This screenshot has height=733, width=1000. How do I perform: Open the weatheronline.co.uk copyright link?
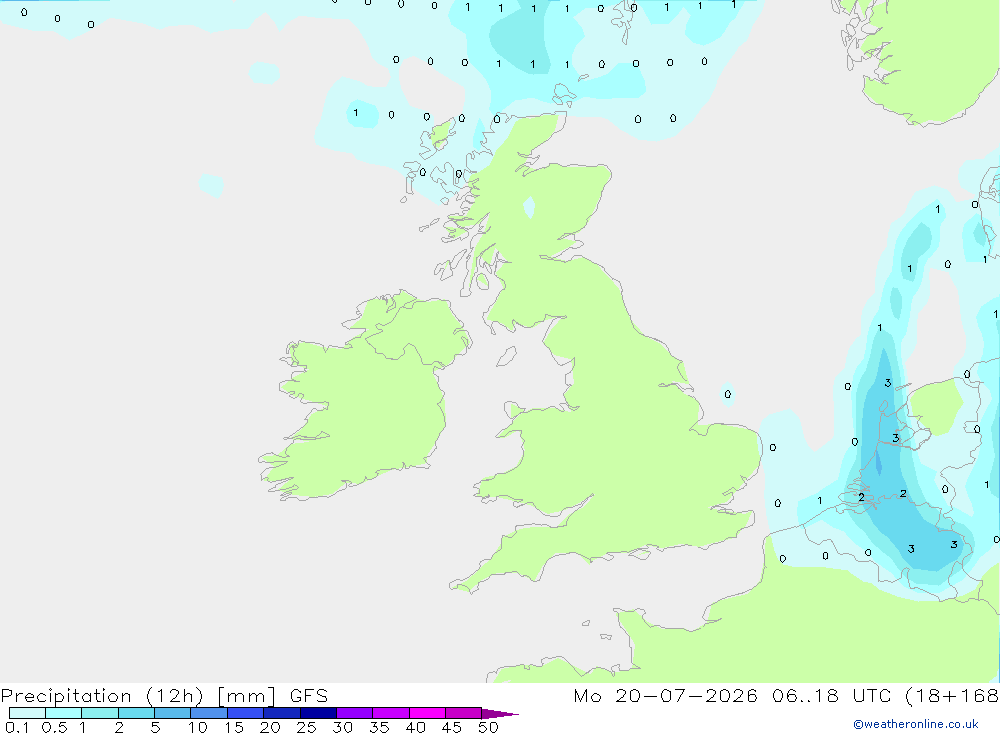click(x=915, y=724)
